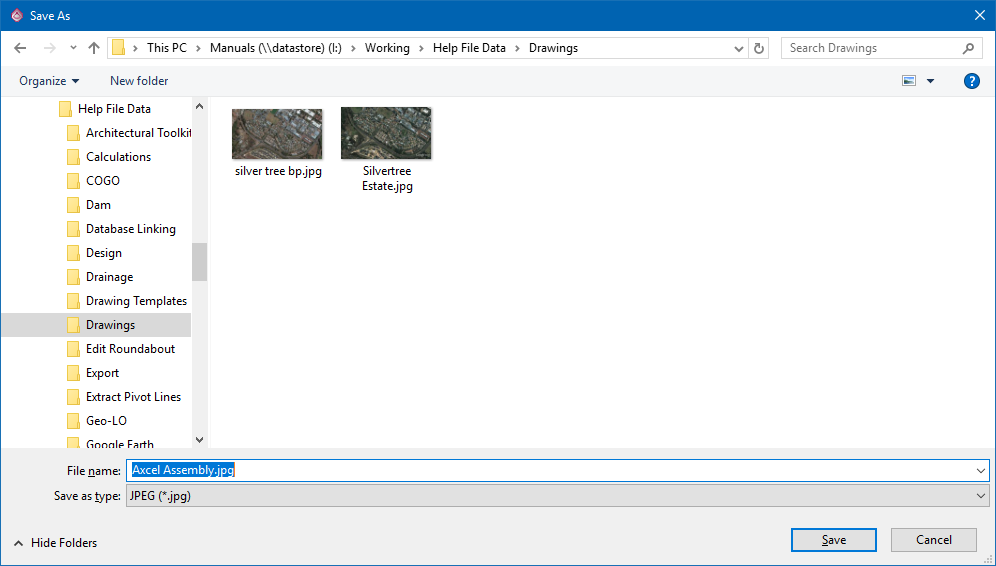
Task: Collapse the pane with Hide Folders
Action: coord(56,543)
